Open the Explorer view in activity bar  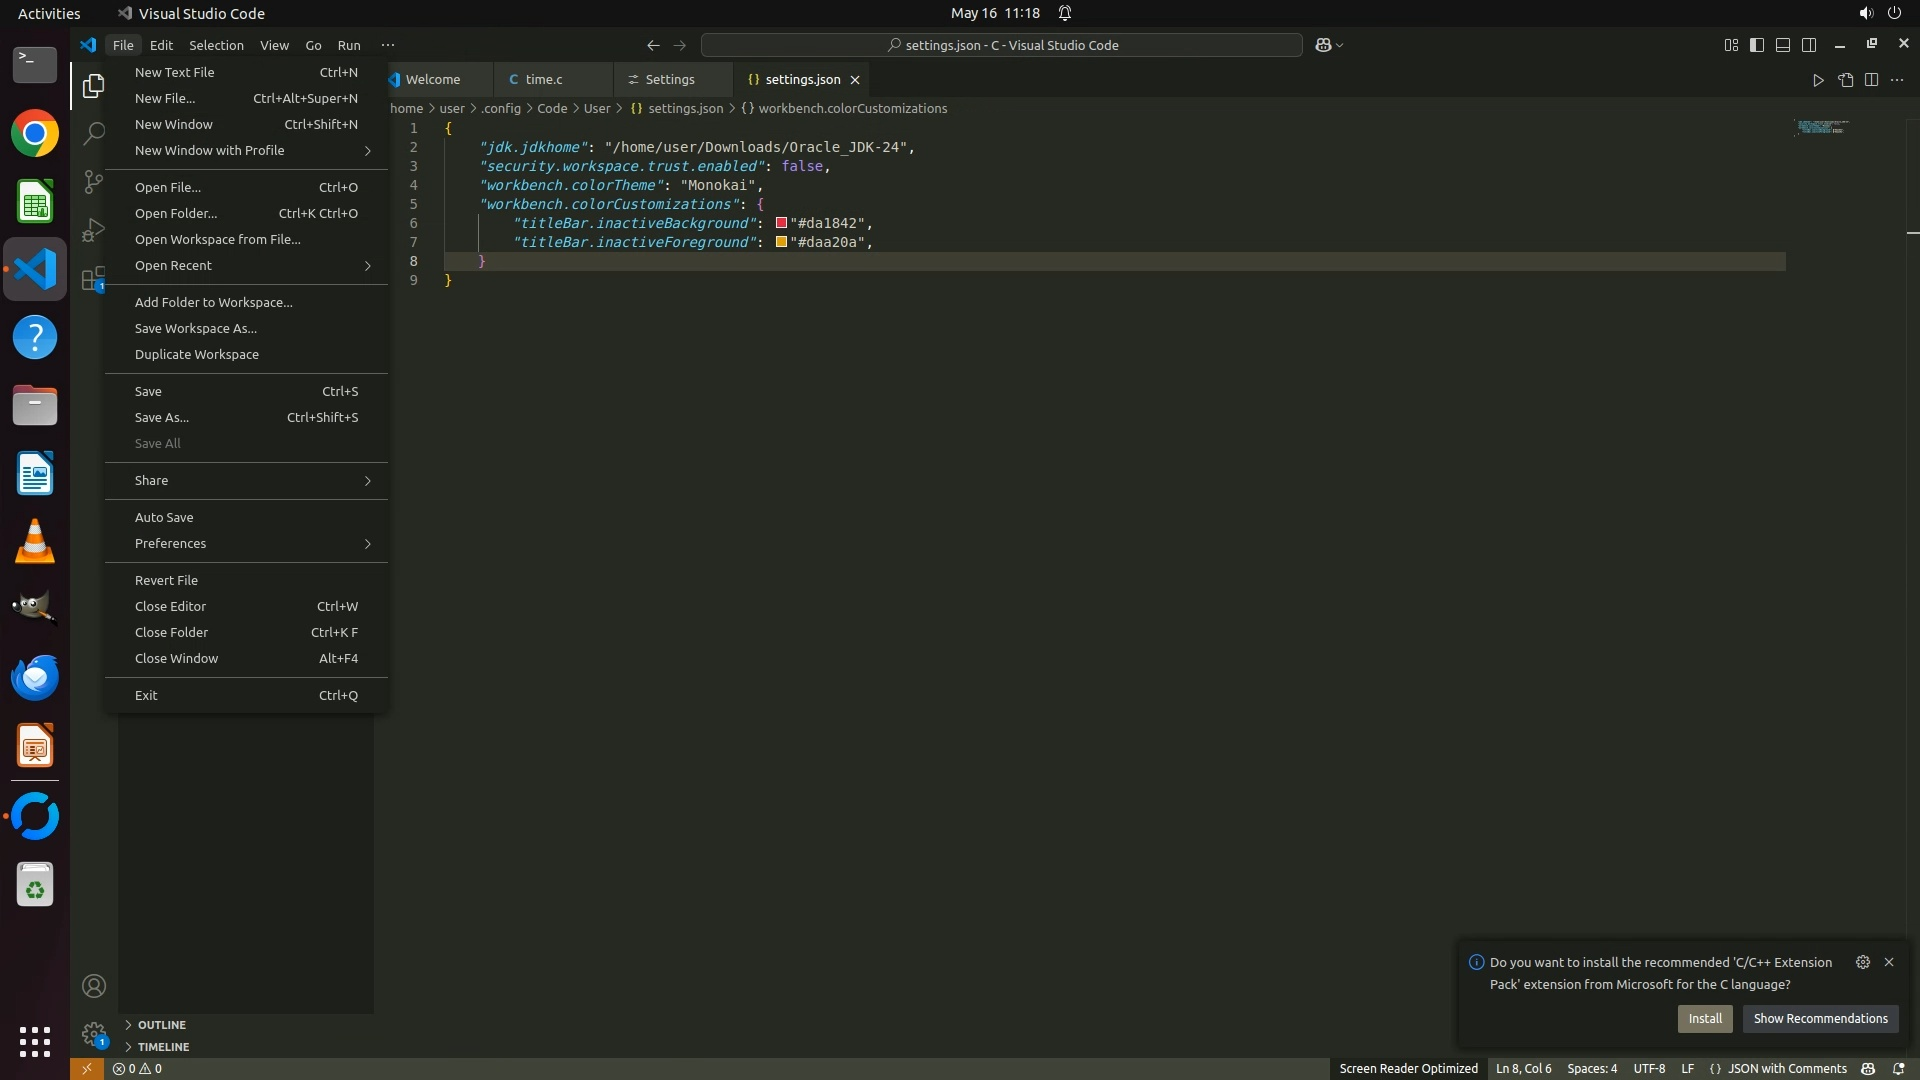(x=93, y=86)
